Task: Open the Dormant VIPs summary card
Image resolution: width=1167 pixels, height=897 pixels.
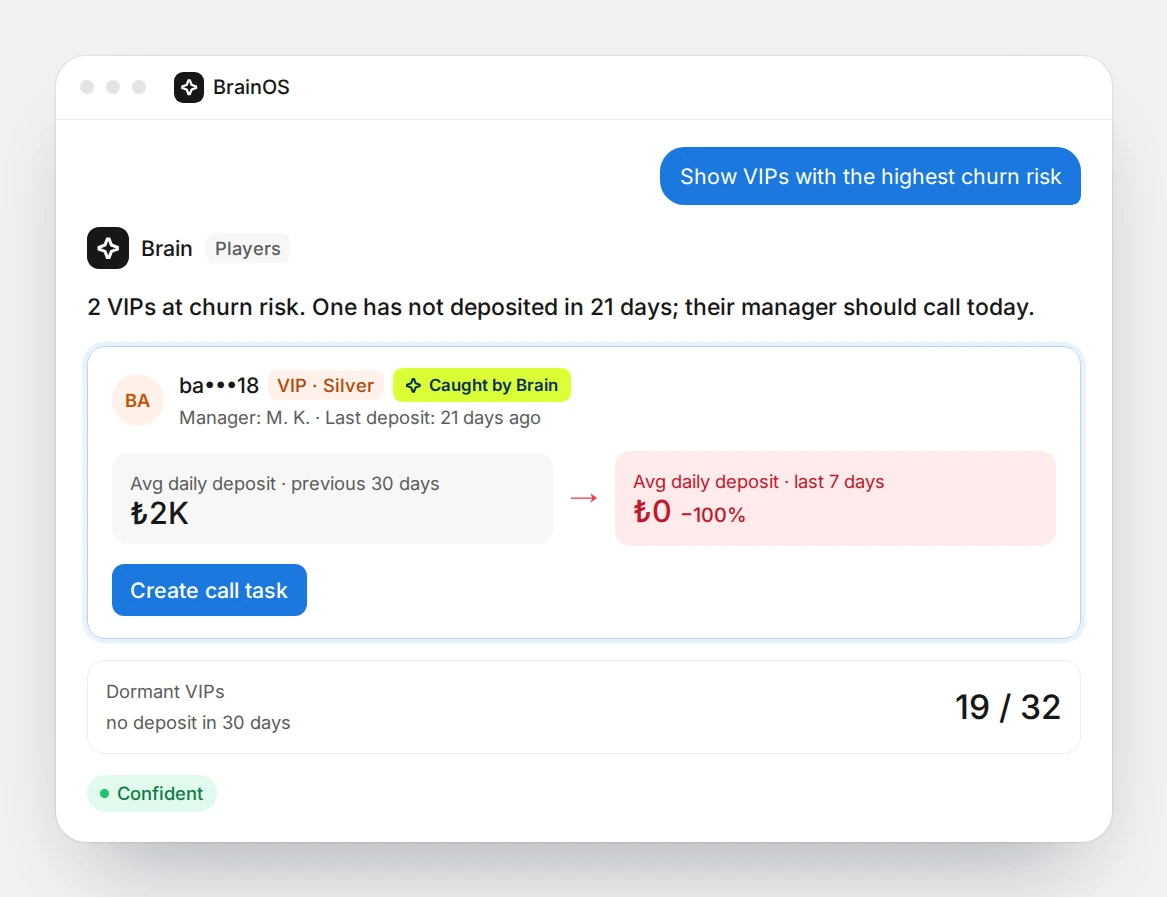Action: tap(584, 707)
